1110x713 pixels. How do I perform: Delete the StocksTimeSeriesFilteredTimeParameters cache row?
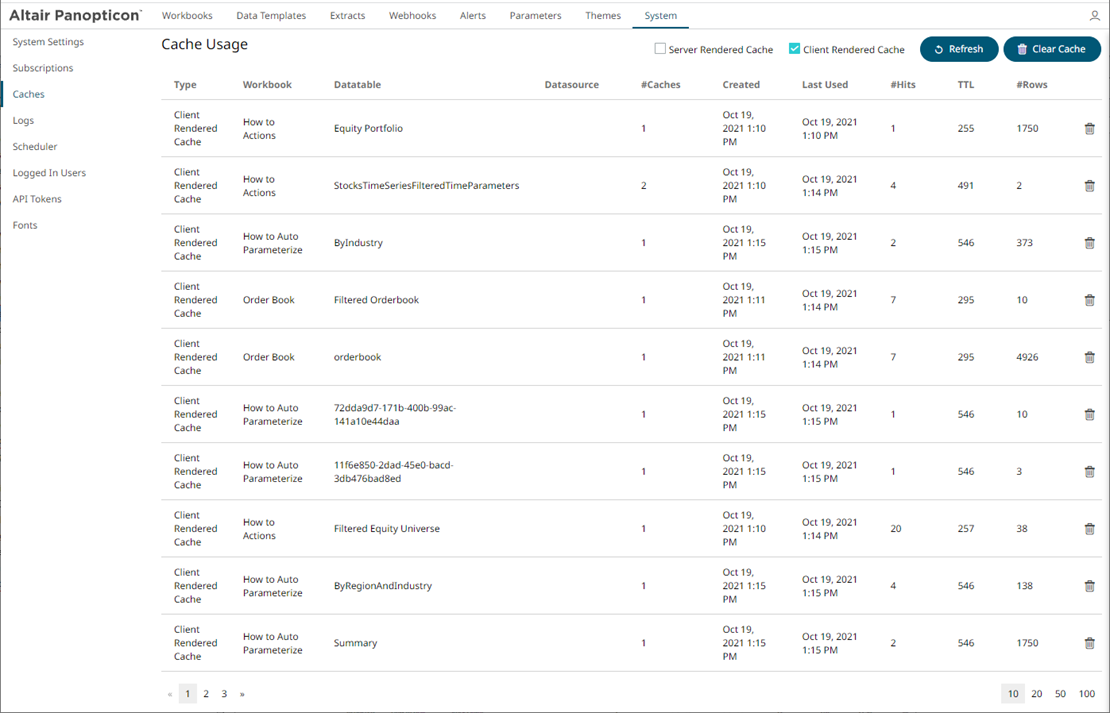(1089, 186)
